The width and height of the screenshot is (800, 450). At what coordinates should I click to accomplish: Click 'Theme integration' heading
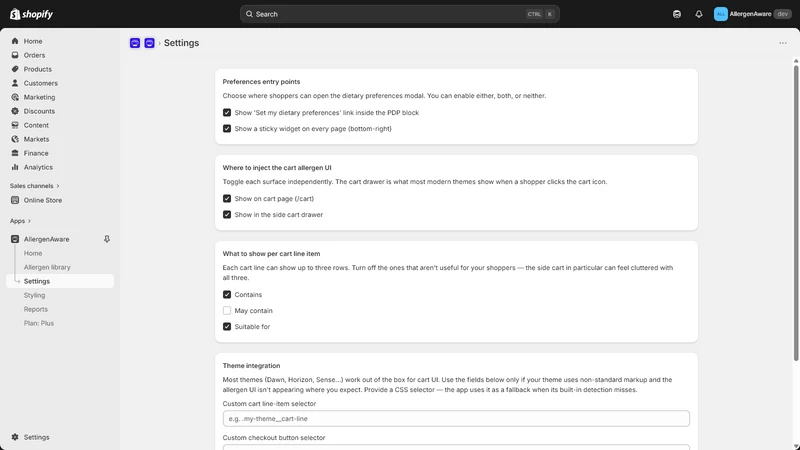pos(252,366)
